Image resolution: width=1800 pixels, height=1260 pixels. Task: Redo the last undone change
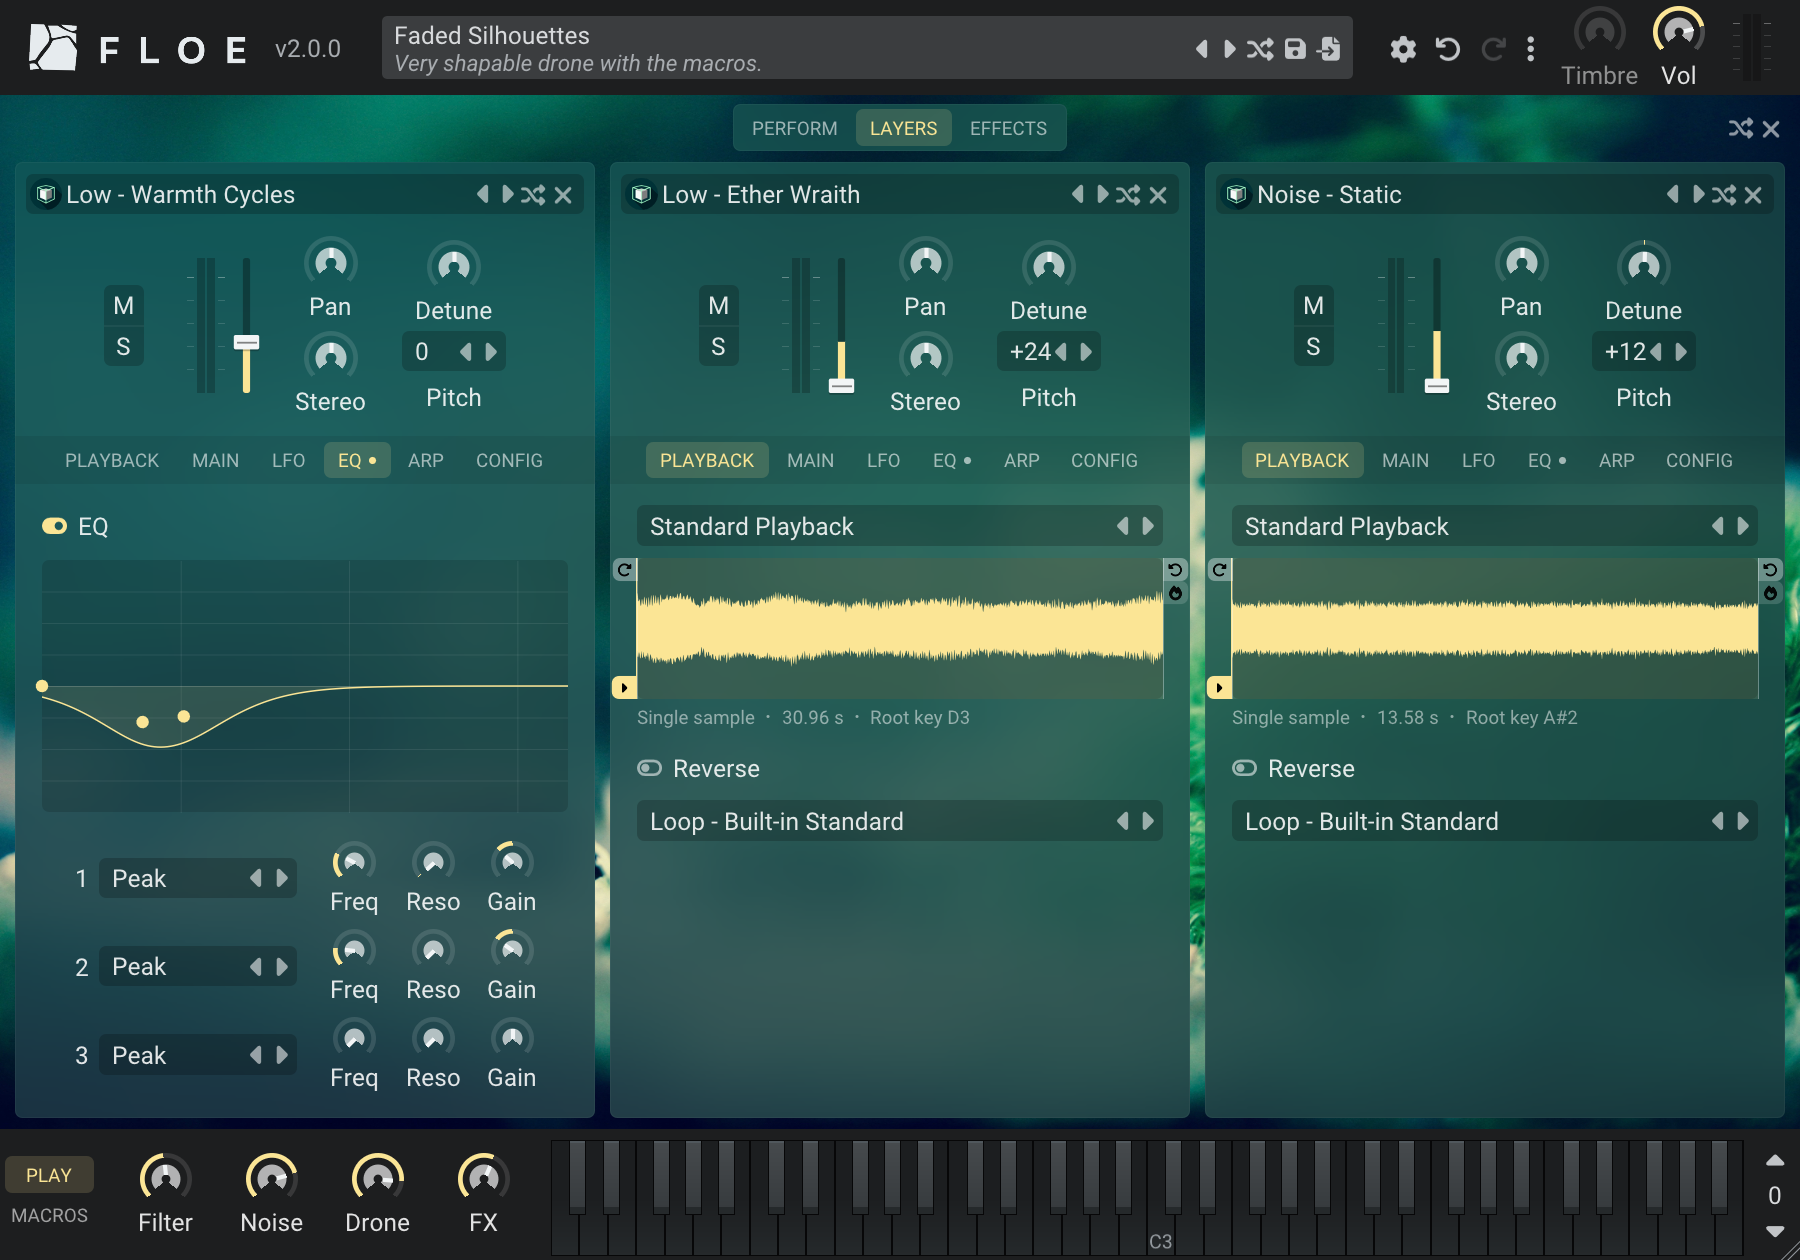[1493, 49]
